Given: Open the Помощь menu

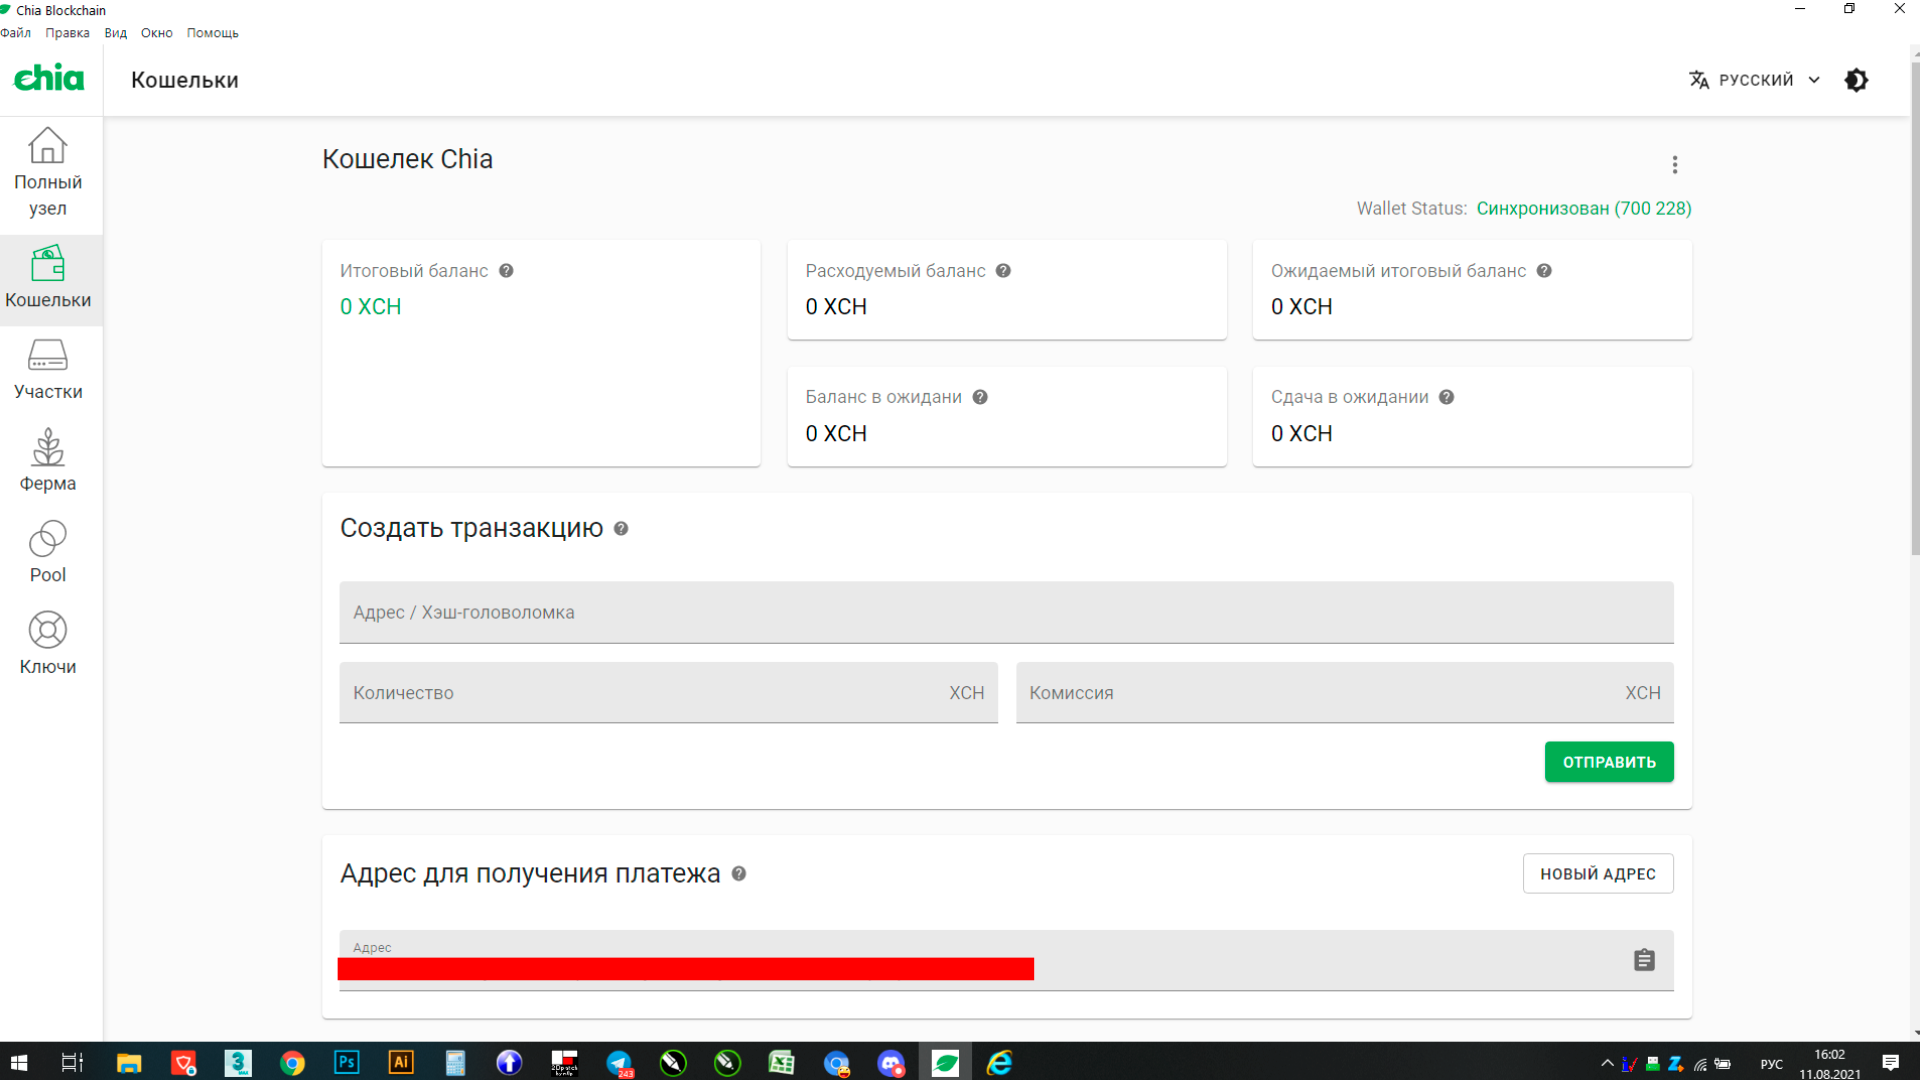Looking at the screenshot, I should 212,33.
